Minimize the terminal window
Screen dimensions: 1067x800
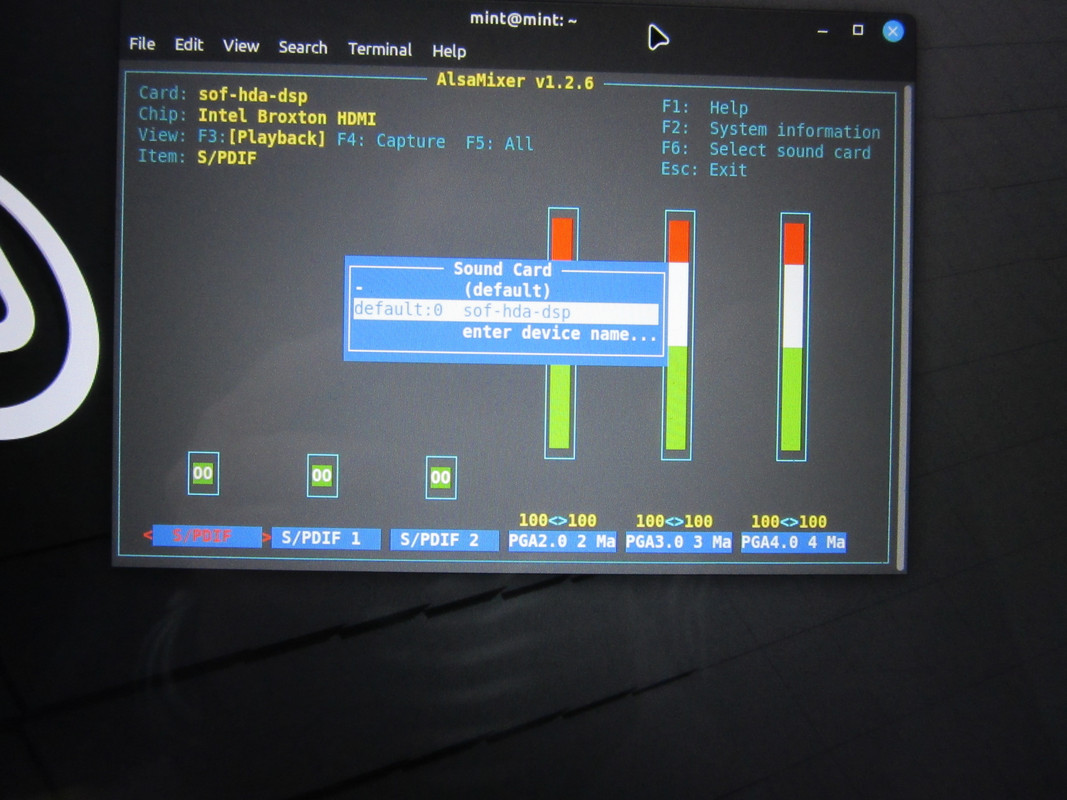tap(823, 31)
